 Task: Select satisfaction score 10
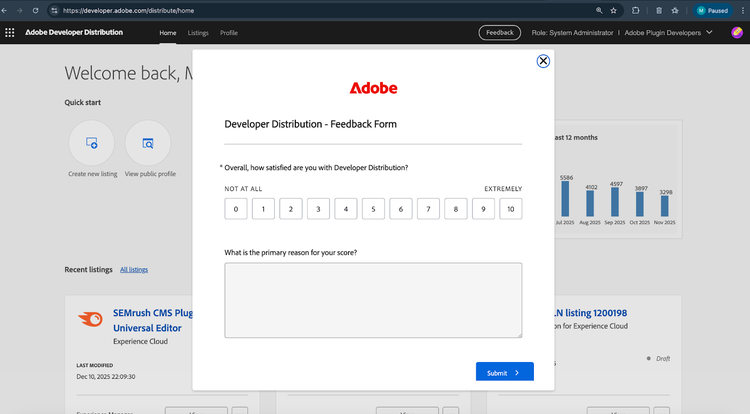pos(510,209)
